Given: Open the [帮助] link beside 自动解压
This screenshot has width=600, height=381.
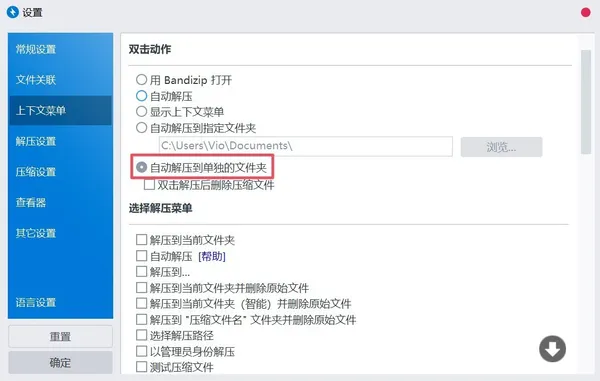Looking at the screenshot, I should [x=212, y=256].
